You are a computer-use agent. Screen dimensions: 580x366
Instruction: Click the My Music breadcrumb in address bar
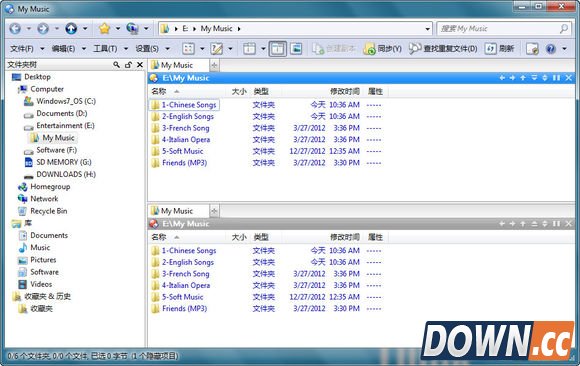(216, 28)
